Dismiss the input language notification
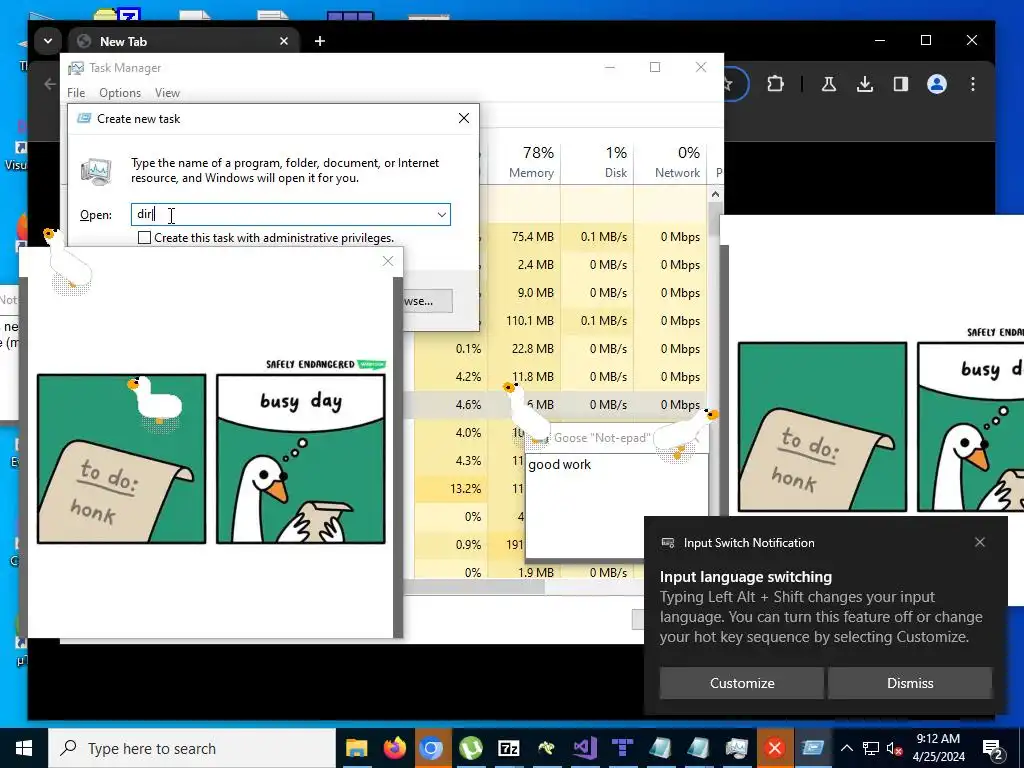 910,683
